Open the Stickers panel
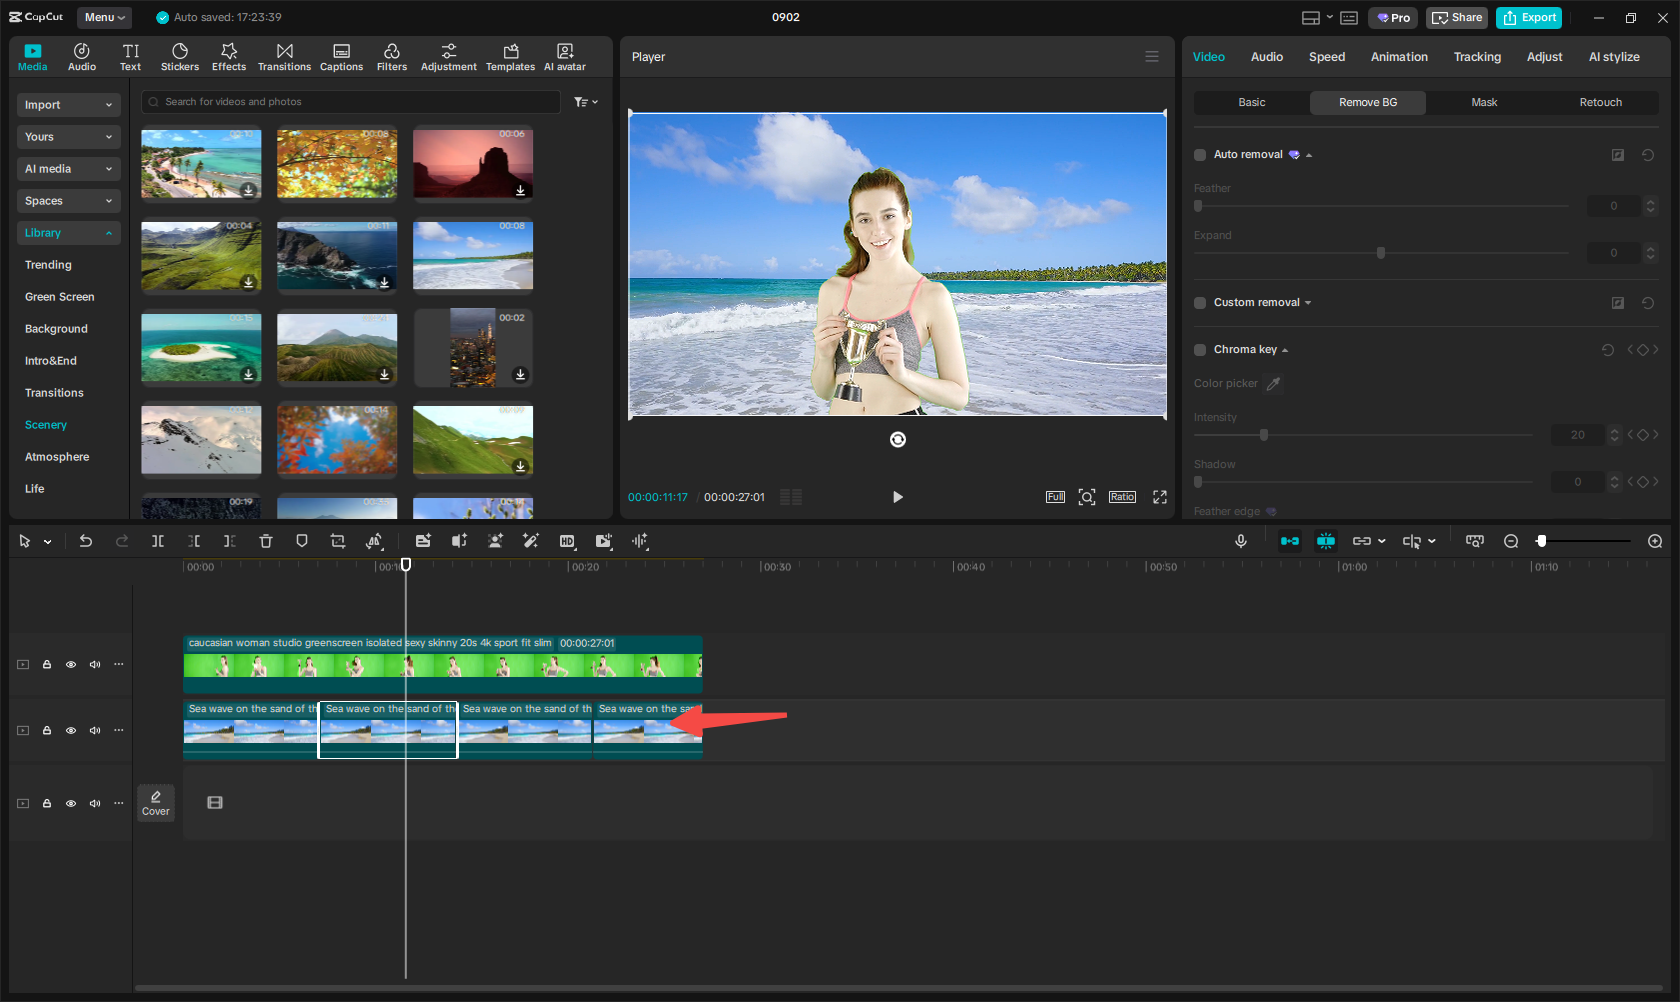Viewport: 1680px width, 1002px height. pos(180,57)
